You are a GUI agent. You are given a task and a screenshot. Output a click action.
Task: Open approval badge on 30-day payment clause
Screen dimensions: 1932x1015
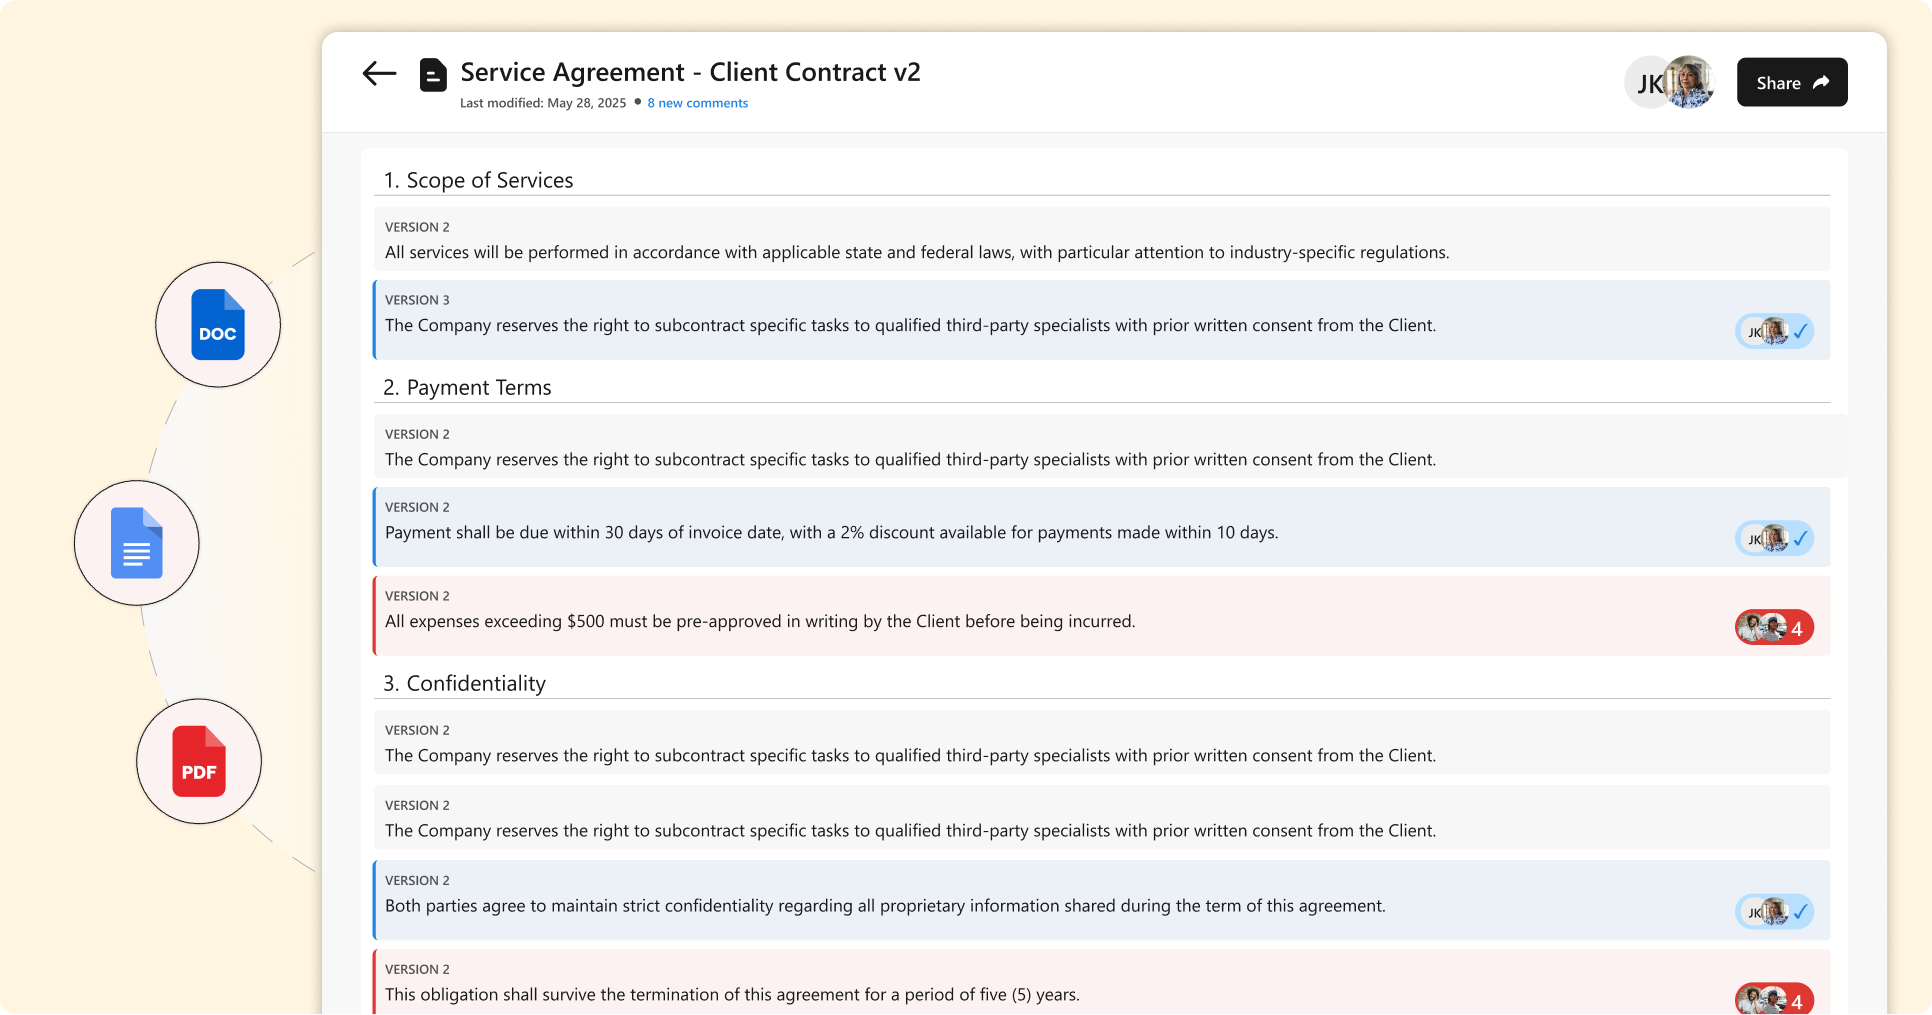1774,538
